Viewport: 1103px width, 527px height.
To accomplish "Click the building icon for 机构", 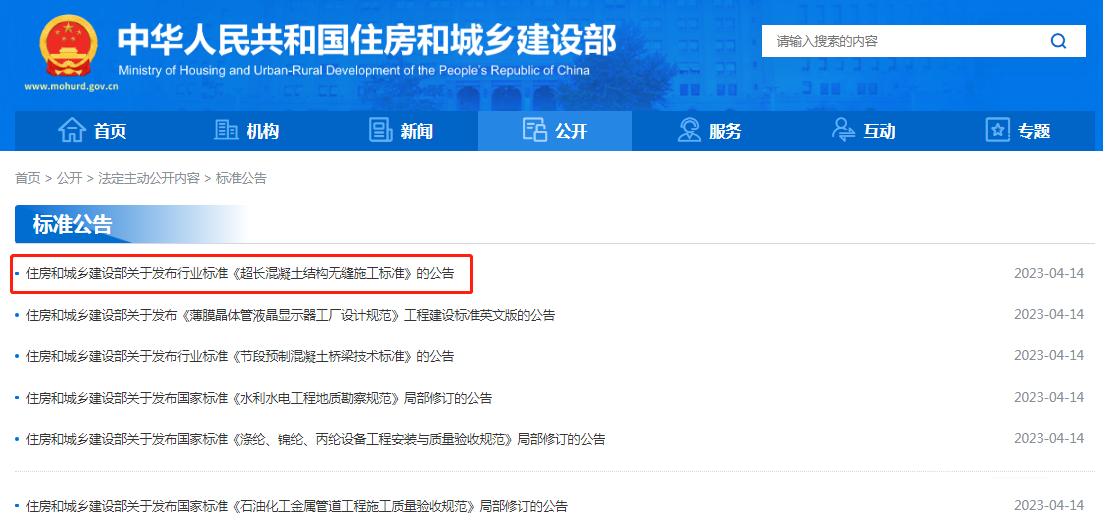I will pyautogui.click(x=226, y=131).
